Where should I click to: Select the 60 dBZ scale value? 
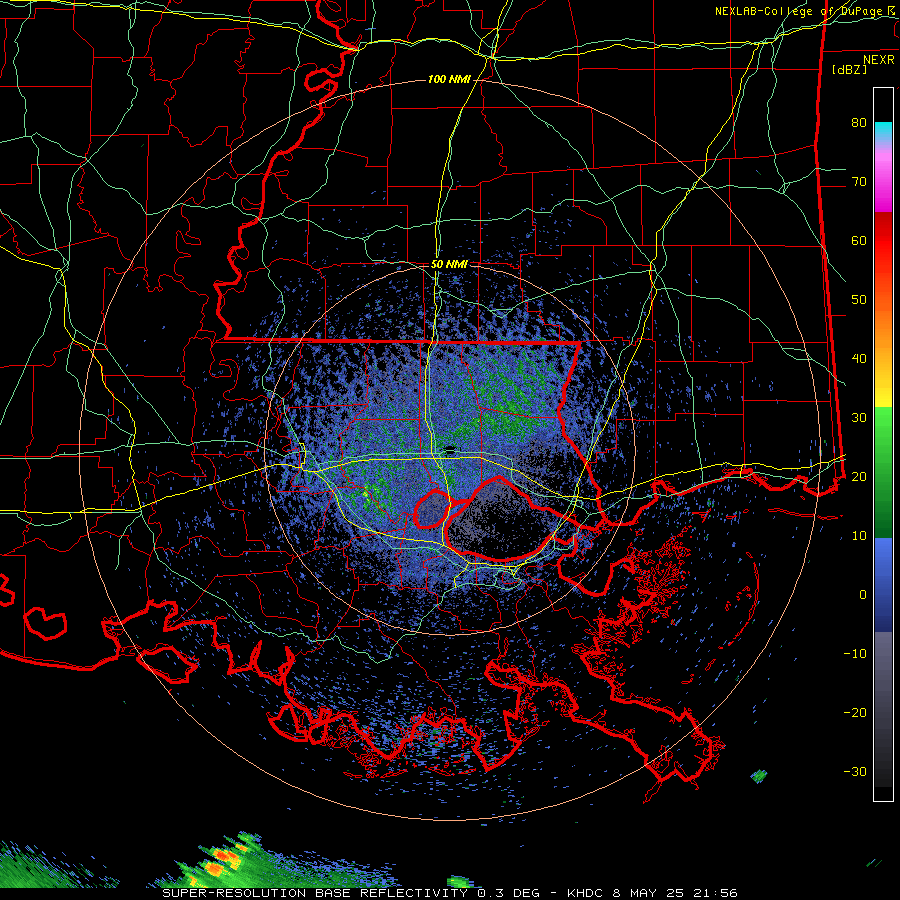click(x=859, y=240)
